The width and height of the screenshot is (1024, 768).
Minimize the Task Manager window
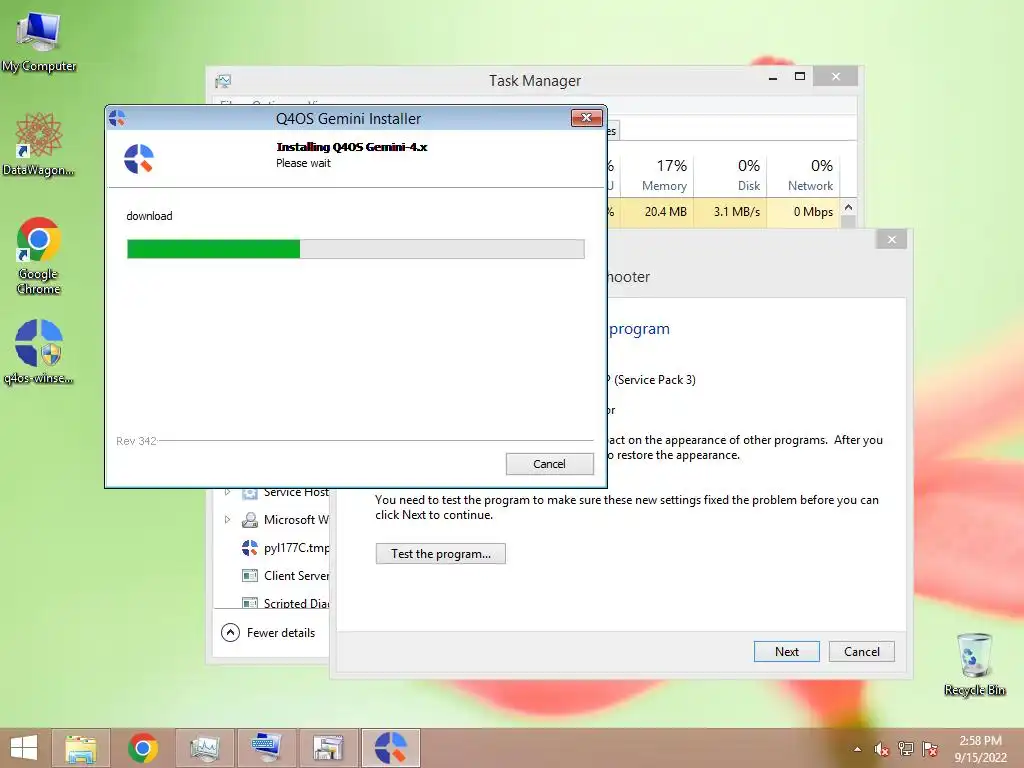pos(773,78)
